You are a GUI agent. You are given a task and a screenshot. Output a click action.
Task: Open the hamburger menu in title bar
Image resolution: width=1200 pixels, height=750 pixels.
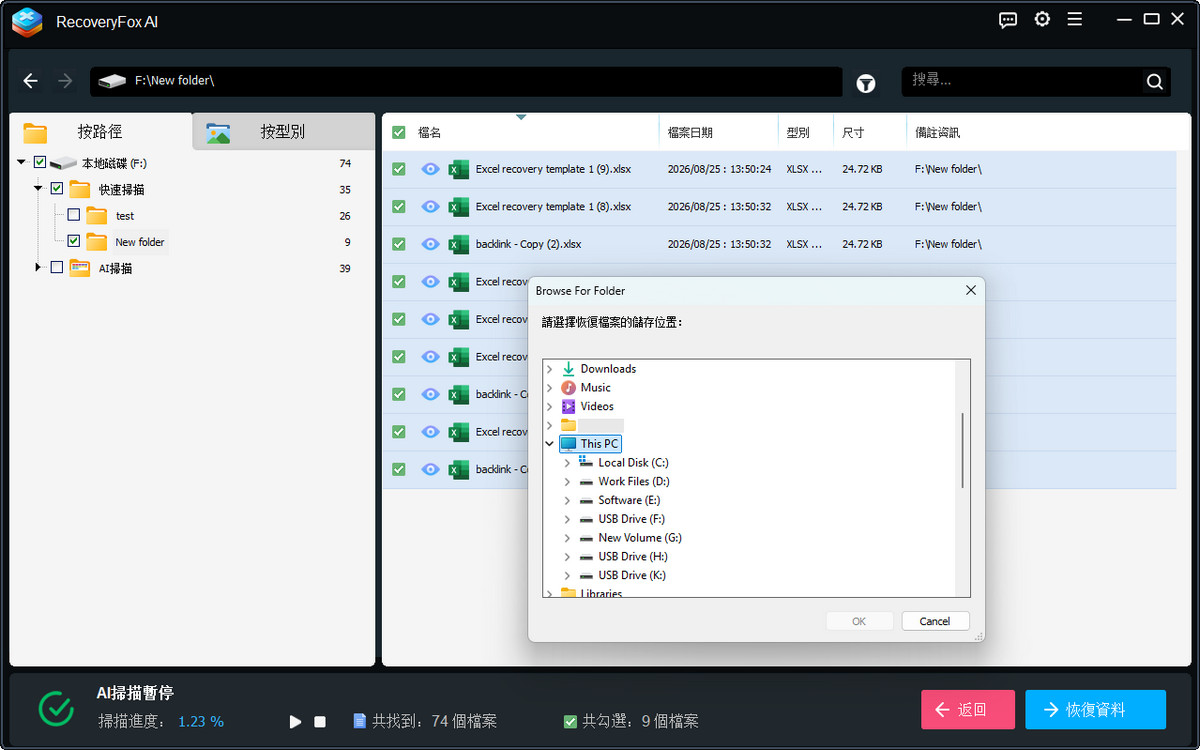[1075, 19]
